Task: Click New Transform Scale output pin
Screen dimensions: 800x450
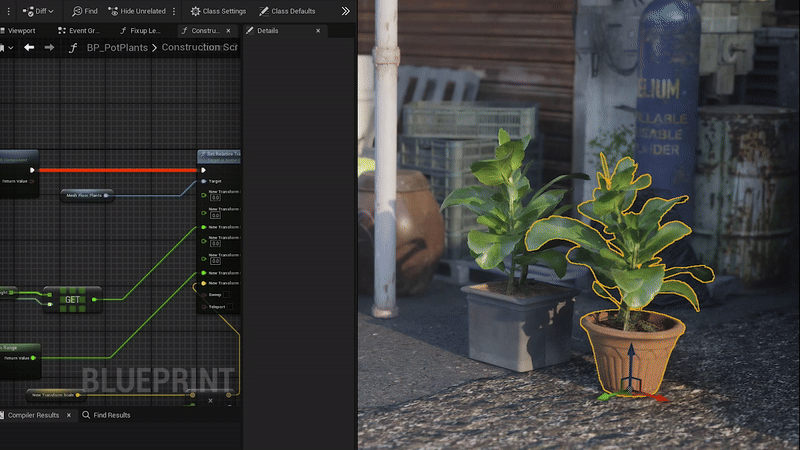Action: click(x=78, y=395)
